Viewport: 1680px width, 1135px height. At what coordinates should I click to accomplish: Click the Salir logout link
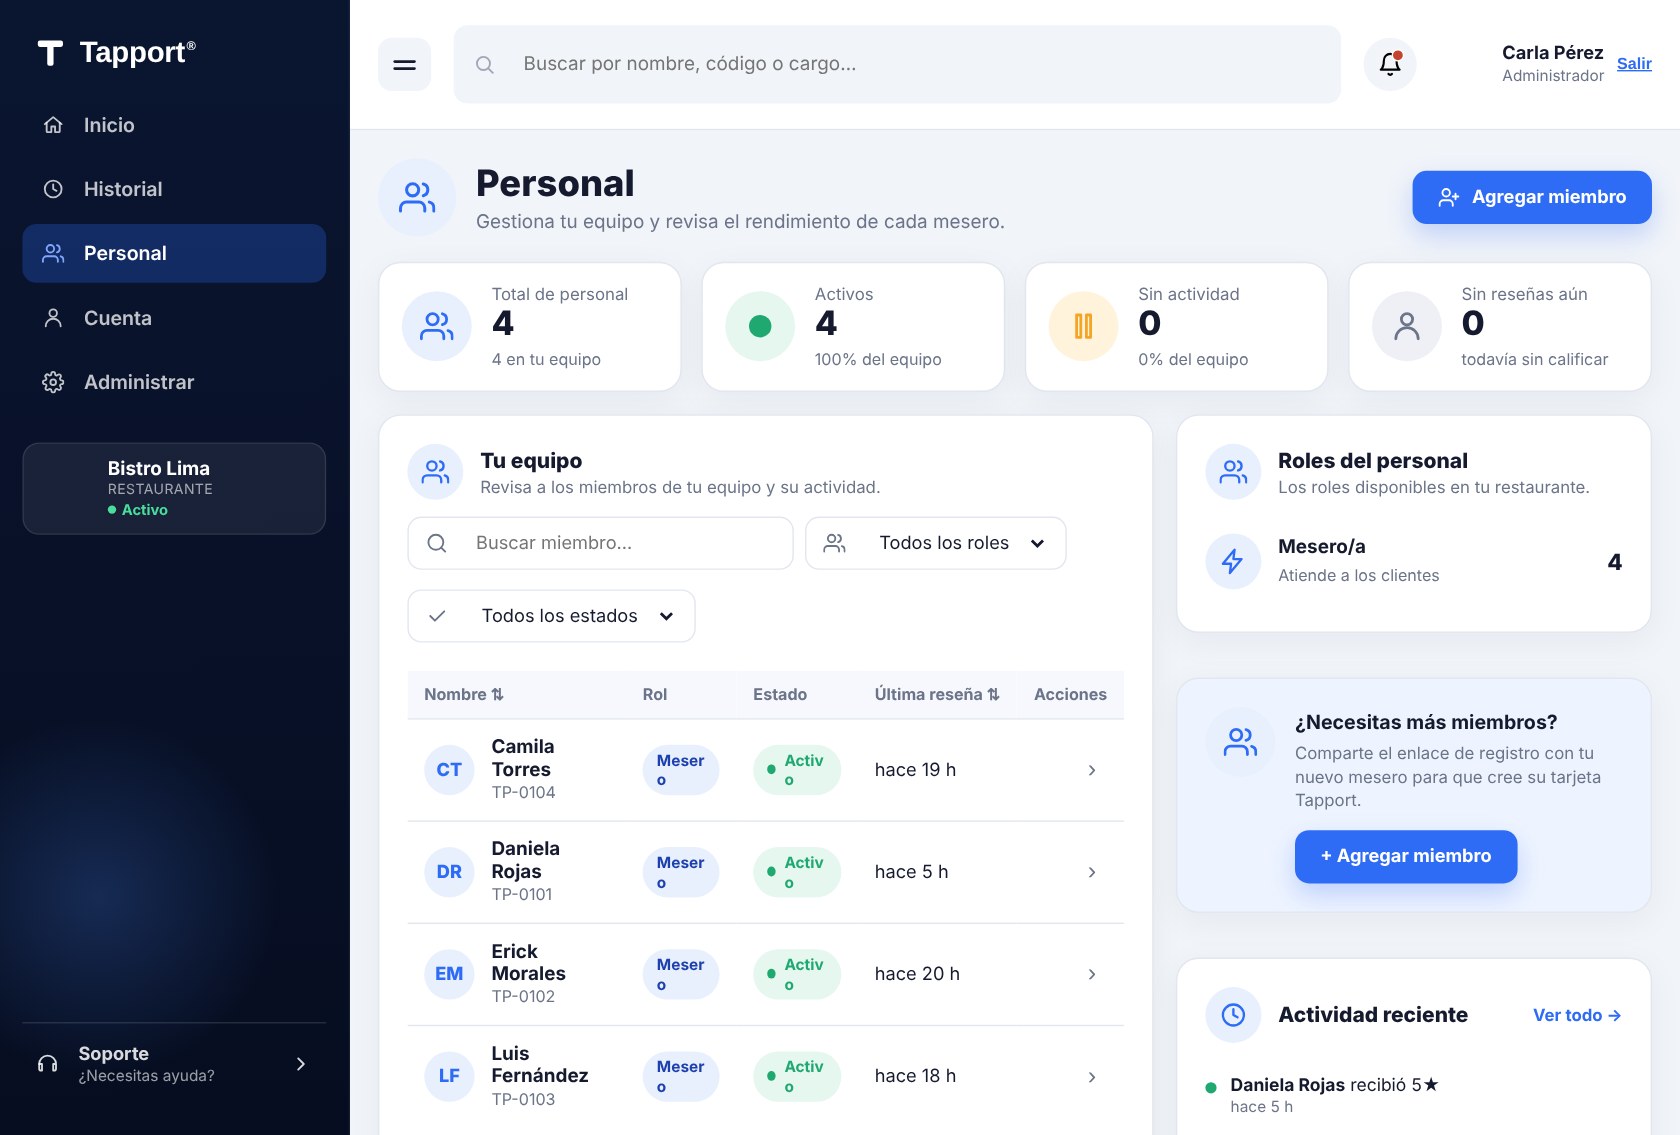[1634, 64]
